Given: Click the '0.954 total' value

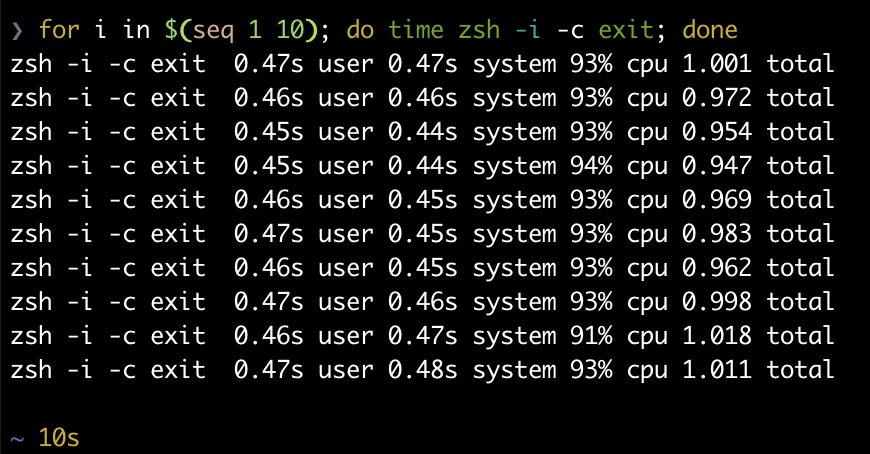Looking at the screenshot, I should tap(758, 132).
